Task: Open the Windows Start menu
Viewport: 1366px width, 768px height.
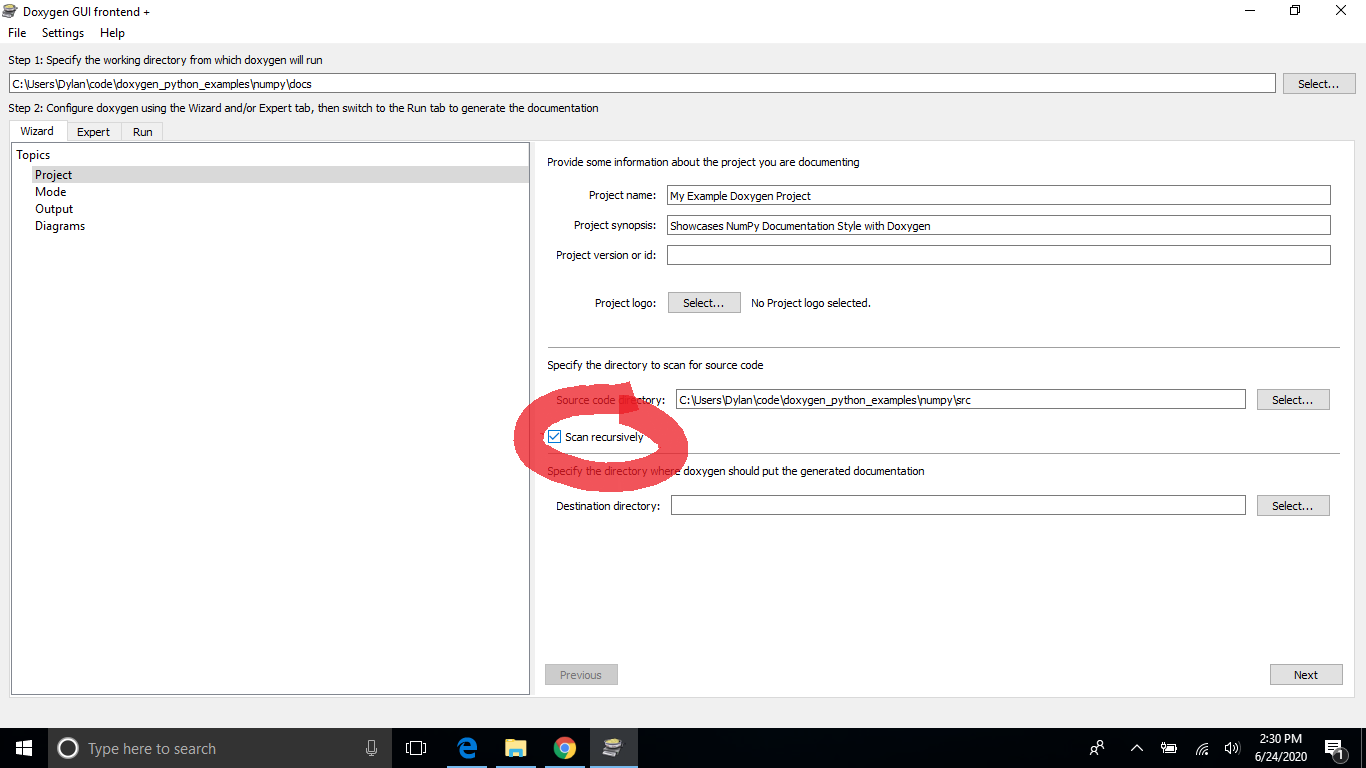Action: tap(24, 748)
